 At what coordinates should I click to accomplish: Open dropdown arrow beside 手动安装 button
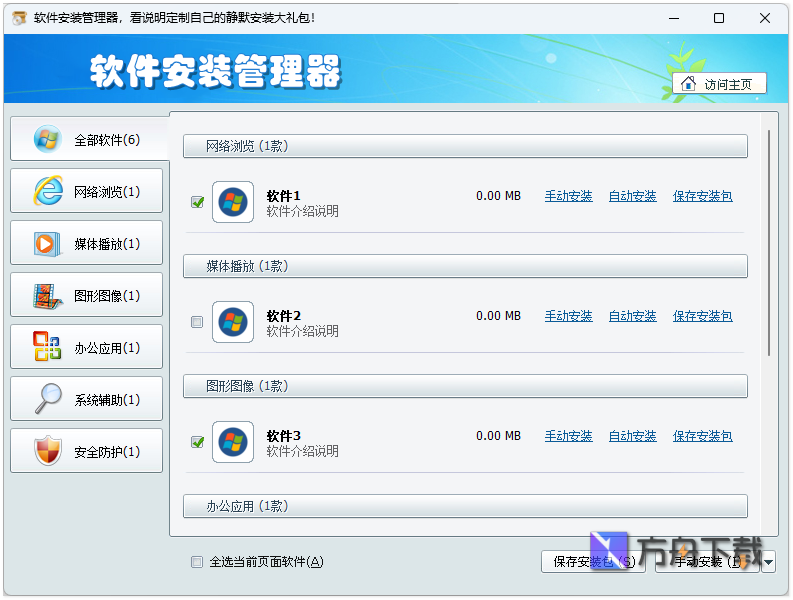768,562
